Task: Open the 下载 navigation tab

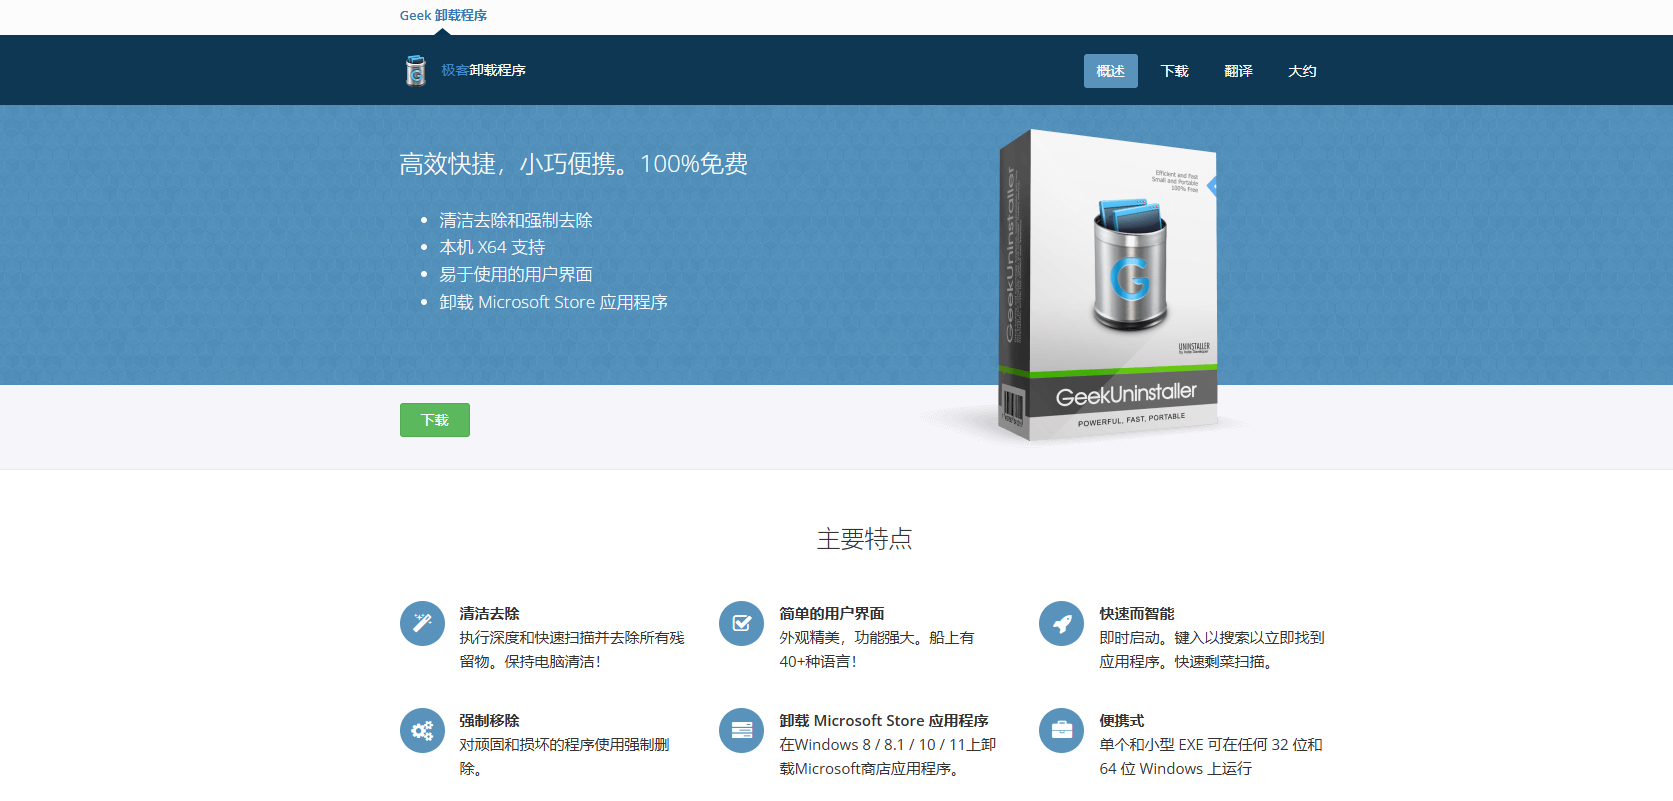Action: pos(1175,71)
